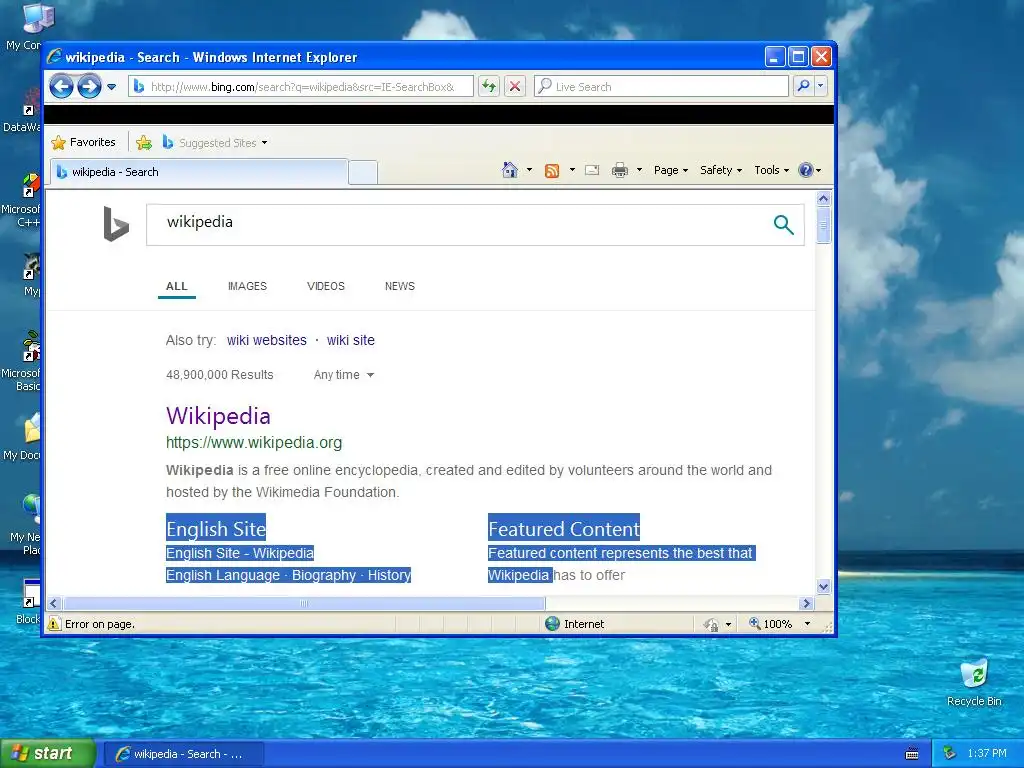
Task: Open the Help question mark menu
Action: coord(809,170)
